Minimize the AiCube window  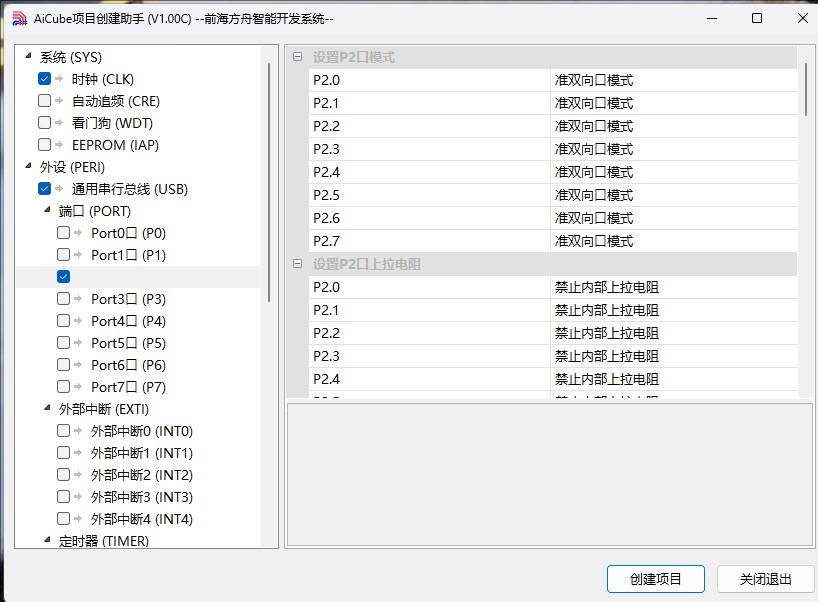click(712, 19)
